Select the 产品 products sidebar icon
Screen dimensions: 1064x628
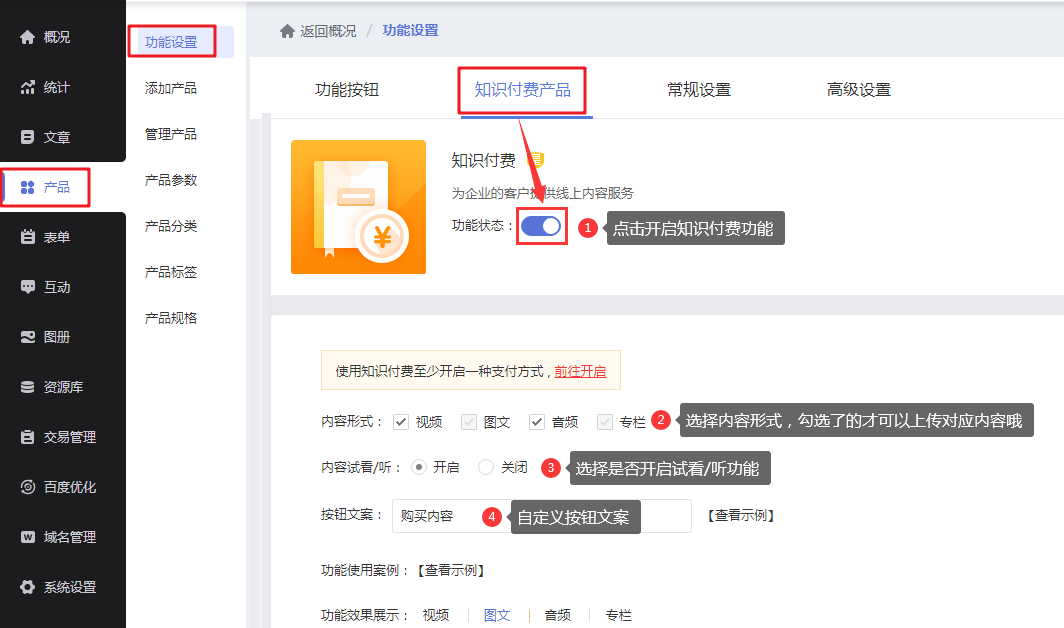coord(46,187)
